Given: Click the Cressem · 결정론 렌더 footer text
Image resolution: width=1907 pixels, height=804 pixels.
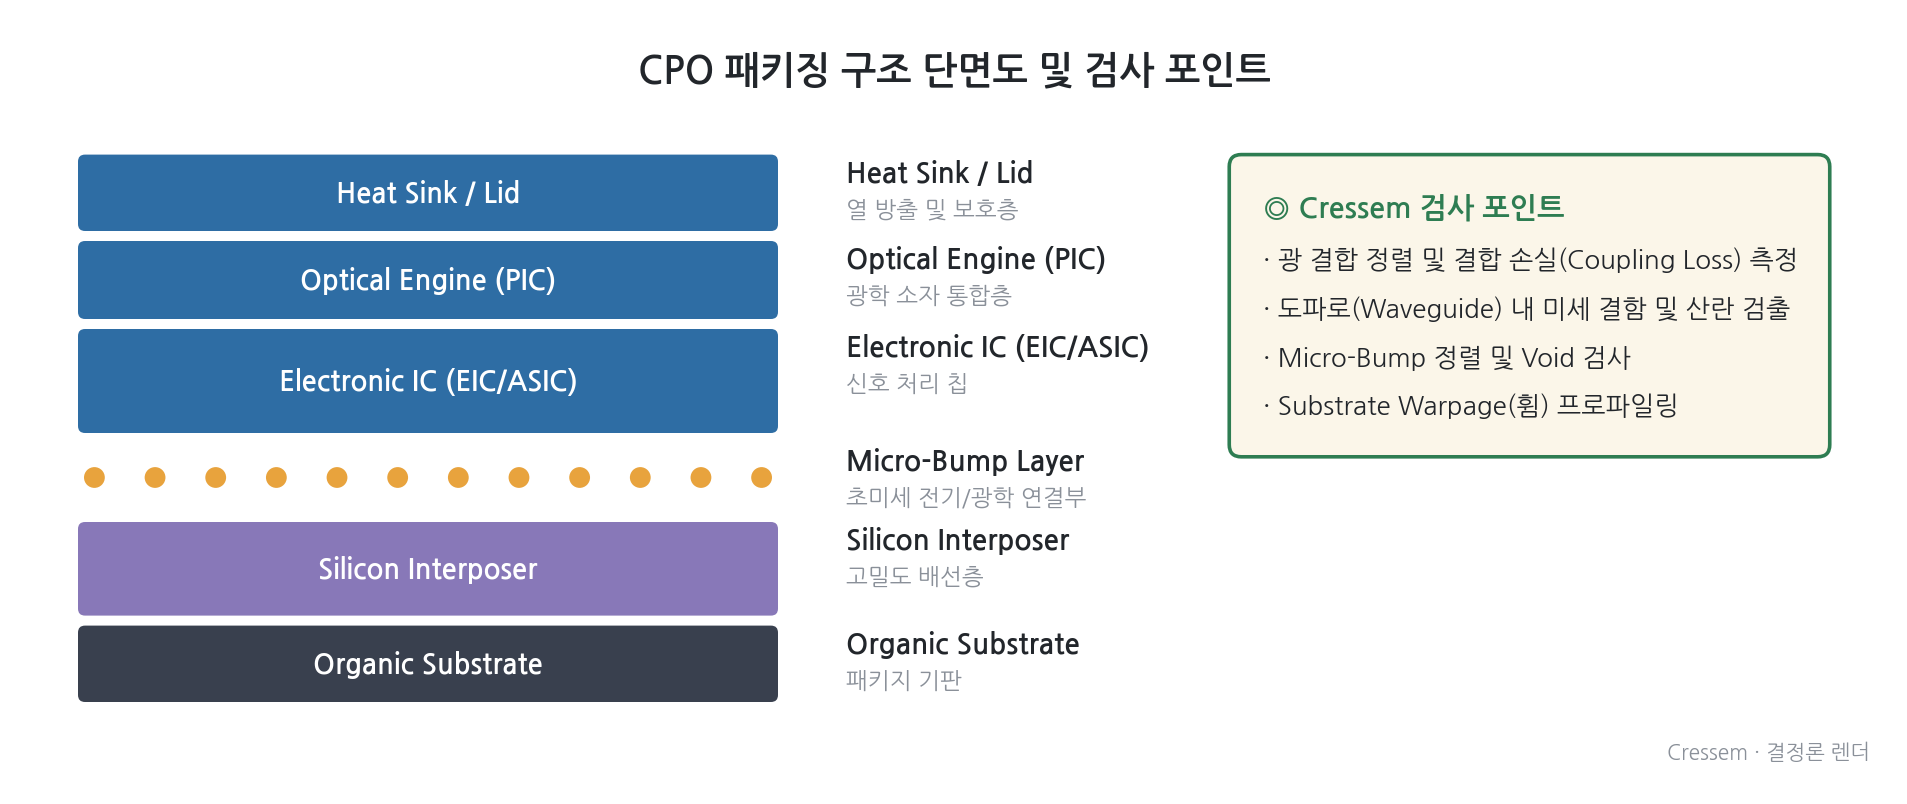Looking at the screenshot, I should coord(1767,752).
